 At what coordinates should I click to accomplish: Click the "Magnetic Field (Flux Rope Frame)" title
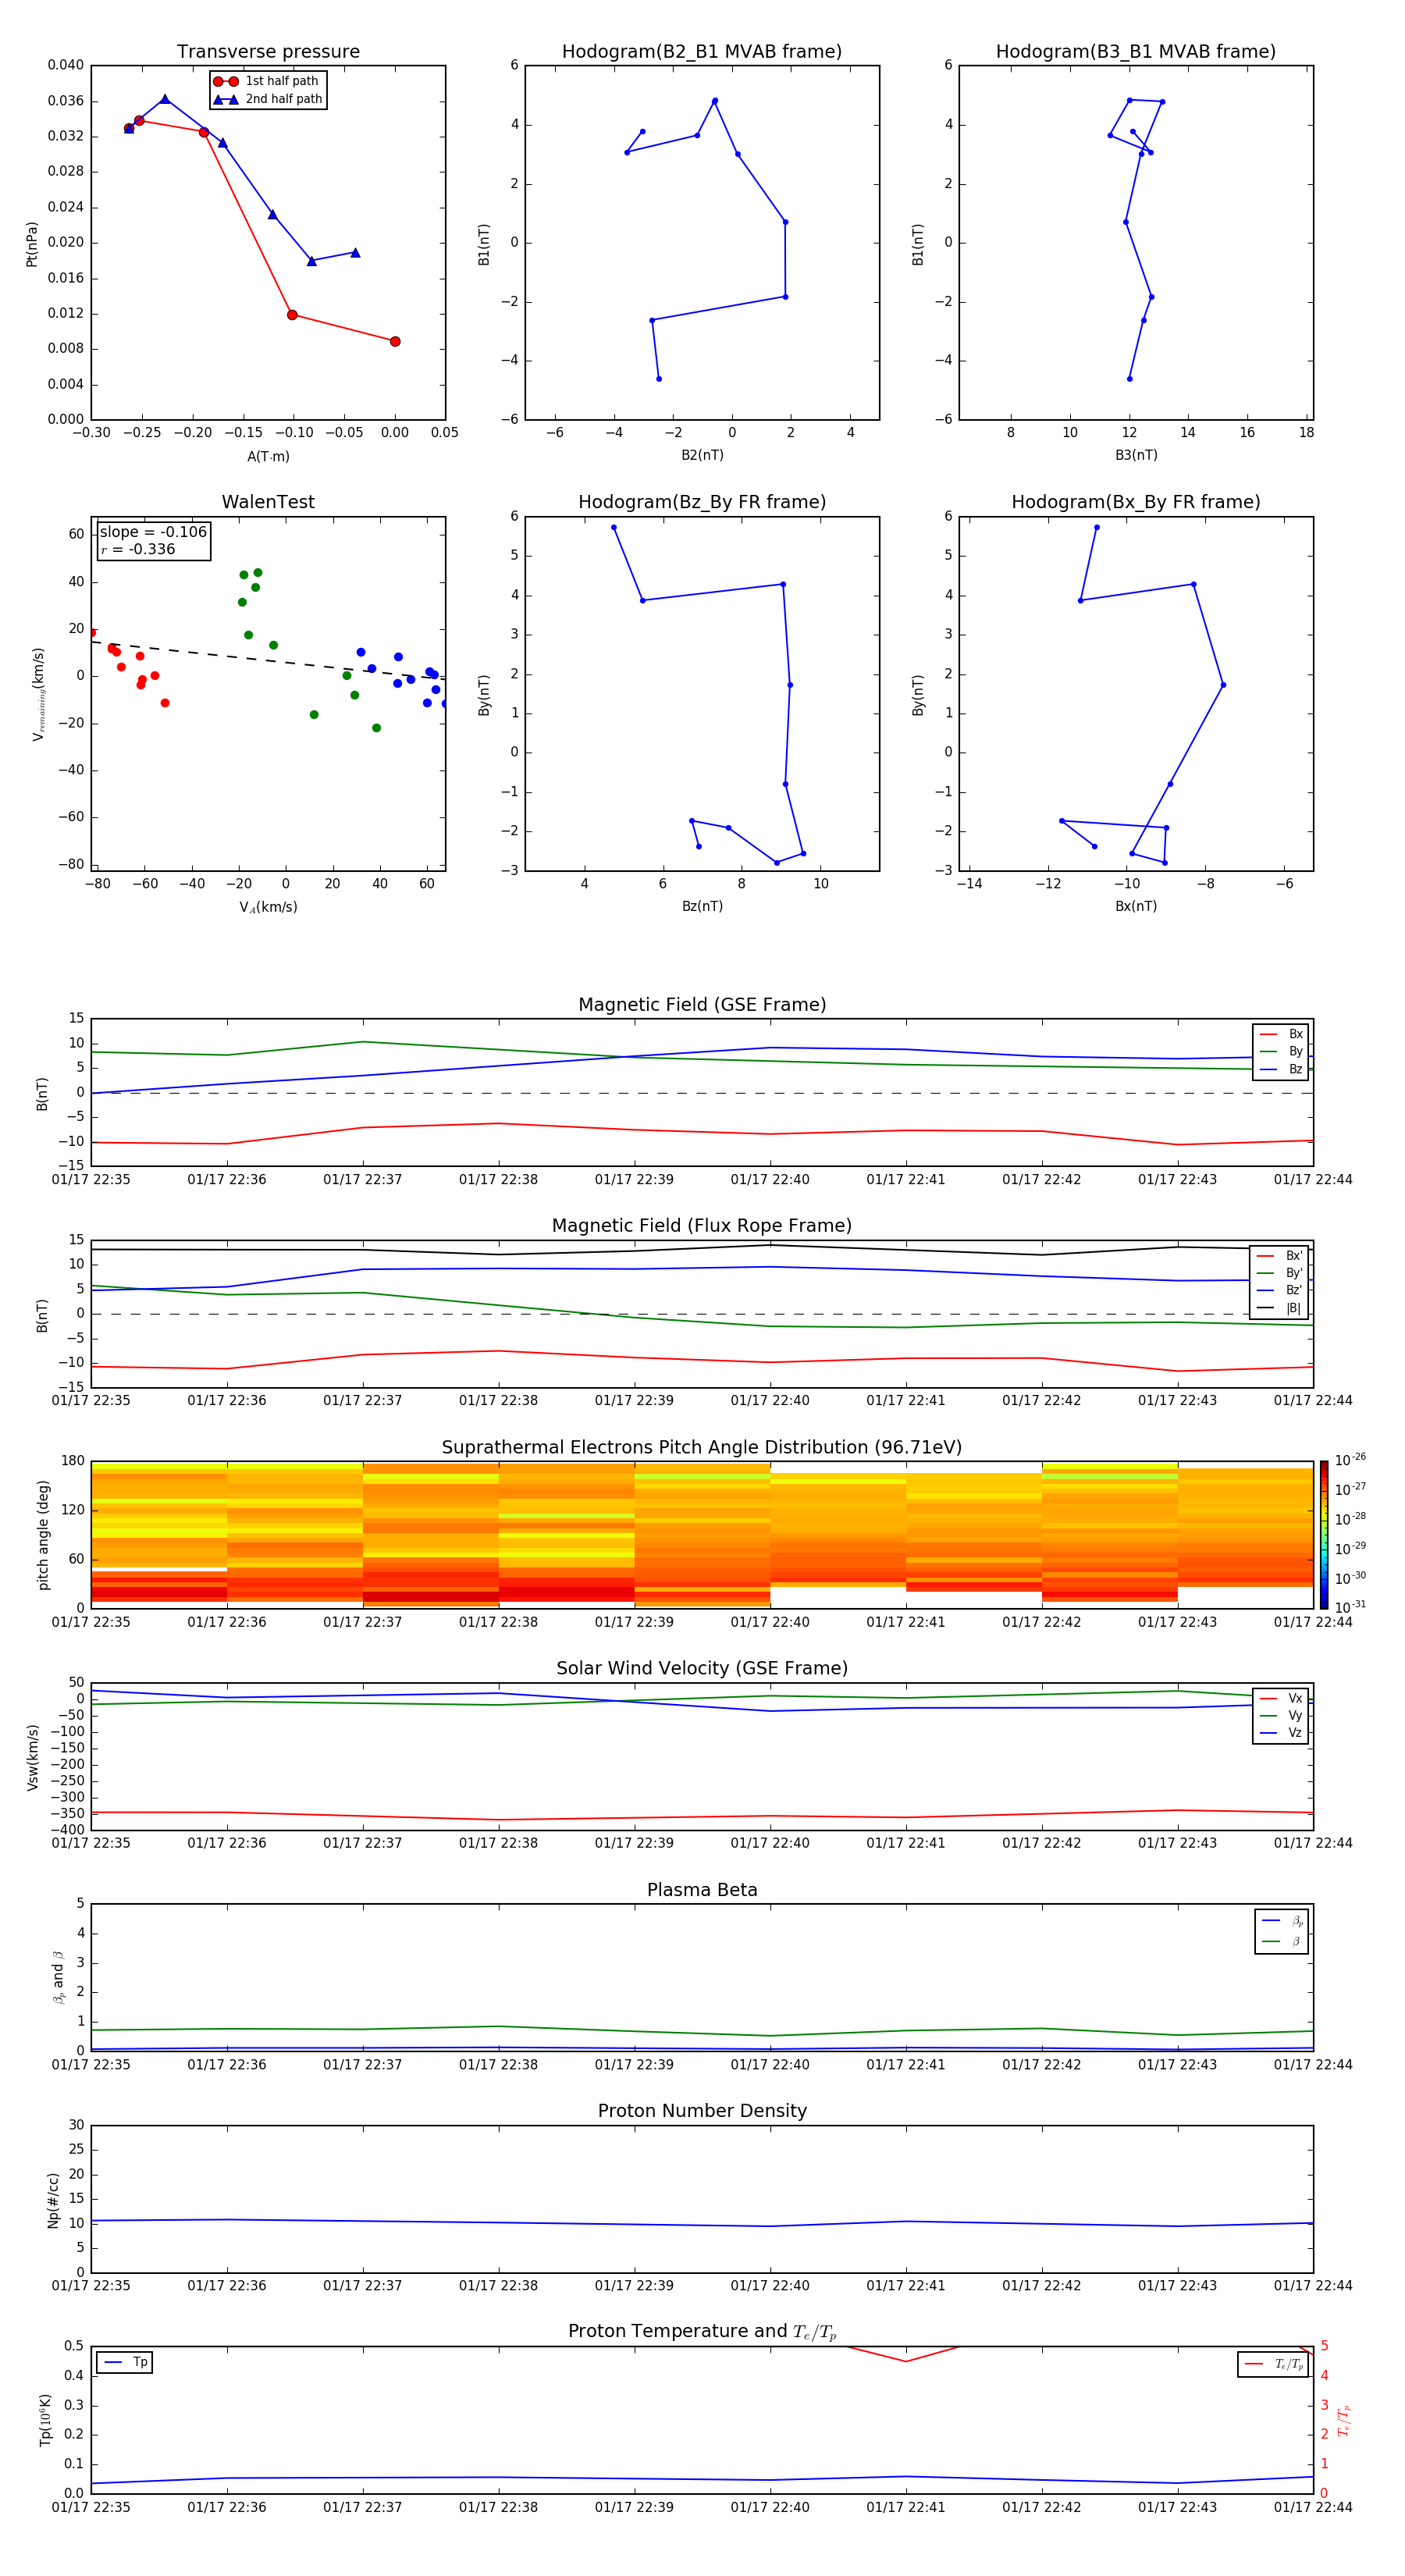702,1226
